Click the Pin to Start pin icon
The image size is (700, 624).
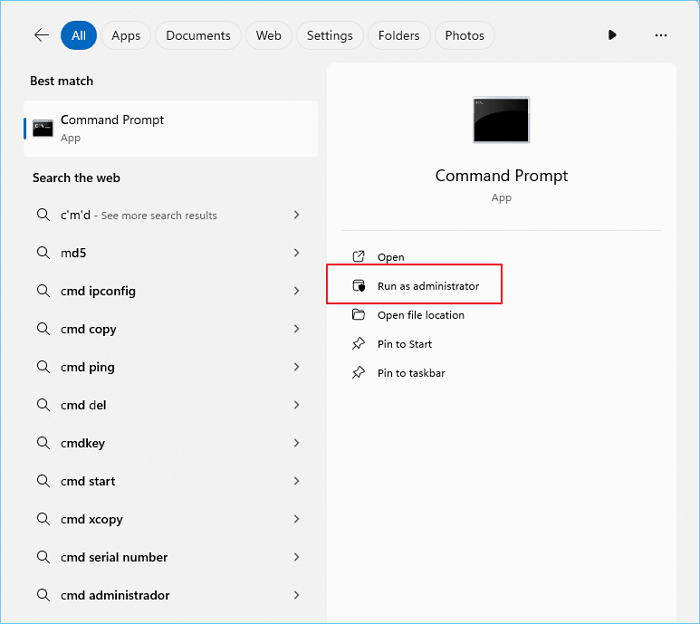[x=359, y=344]
